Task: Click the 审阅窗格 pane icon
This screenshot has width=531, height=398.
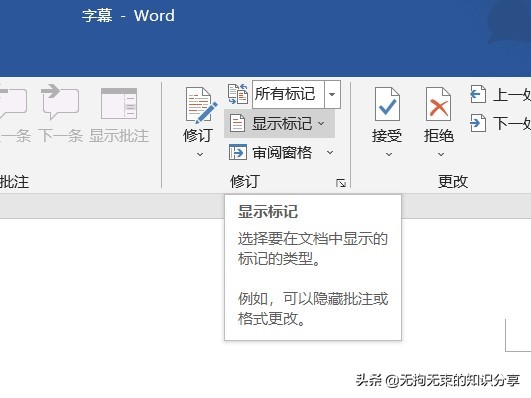Action: (238, 152)
